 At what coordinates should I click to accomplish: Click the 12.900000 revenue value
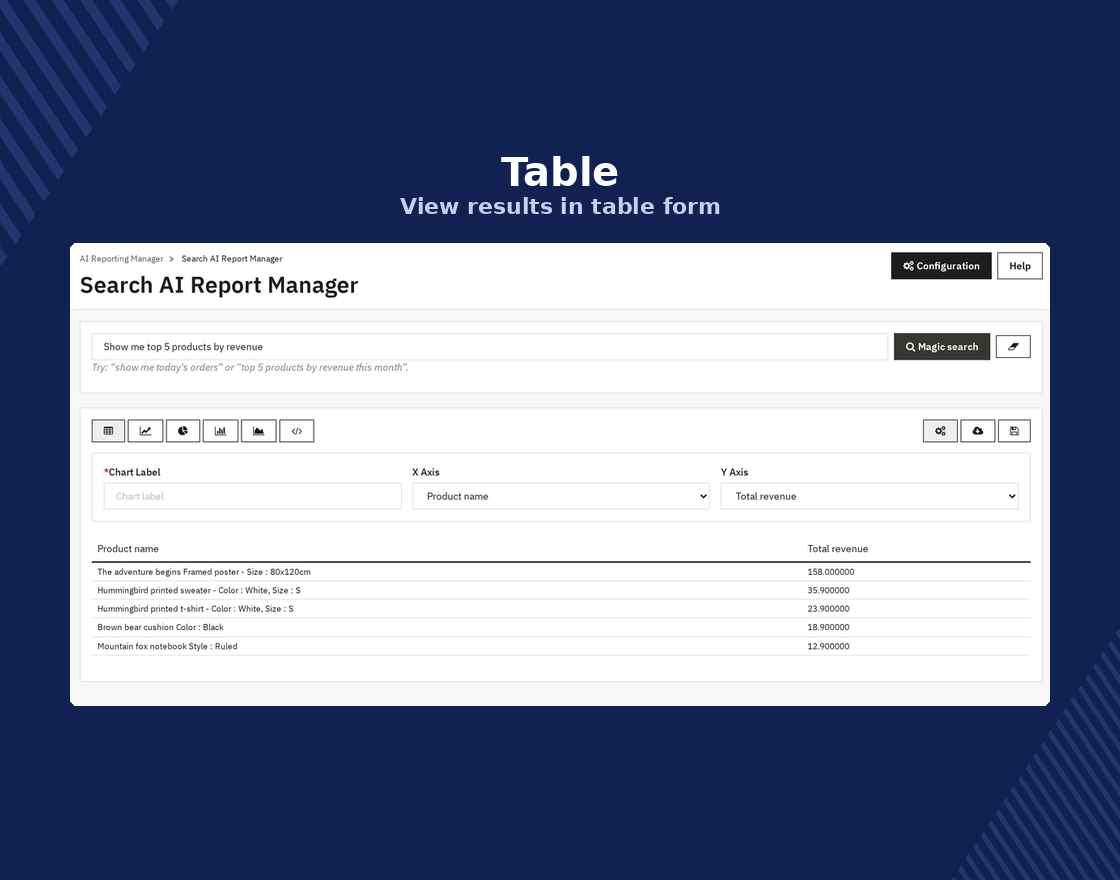(x=829, y=646)
